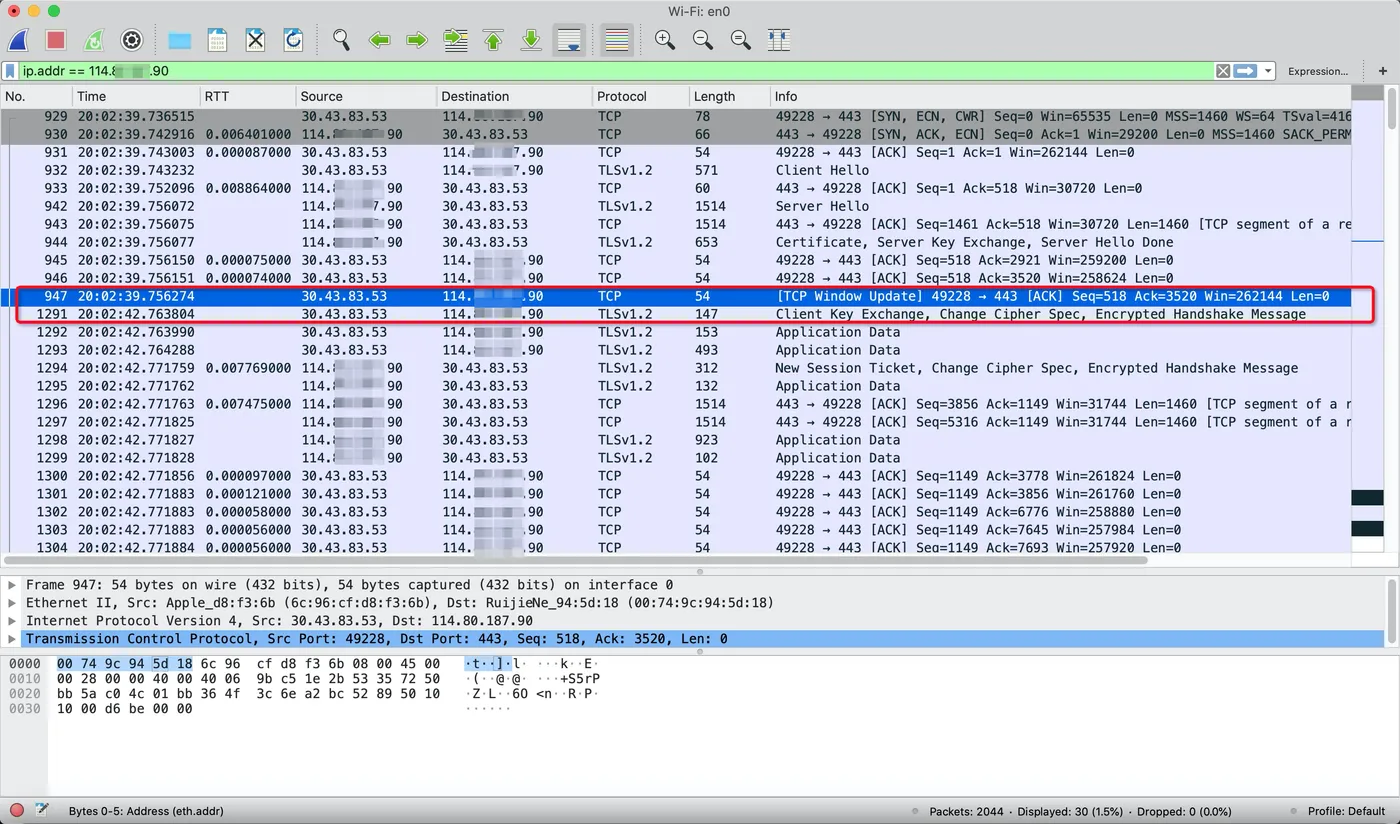1400x824 pixels.
Task: Select Application Data packet 1292
Action: click(676, 332)
